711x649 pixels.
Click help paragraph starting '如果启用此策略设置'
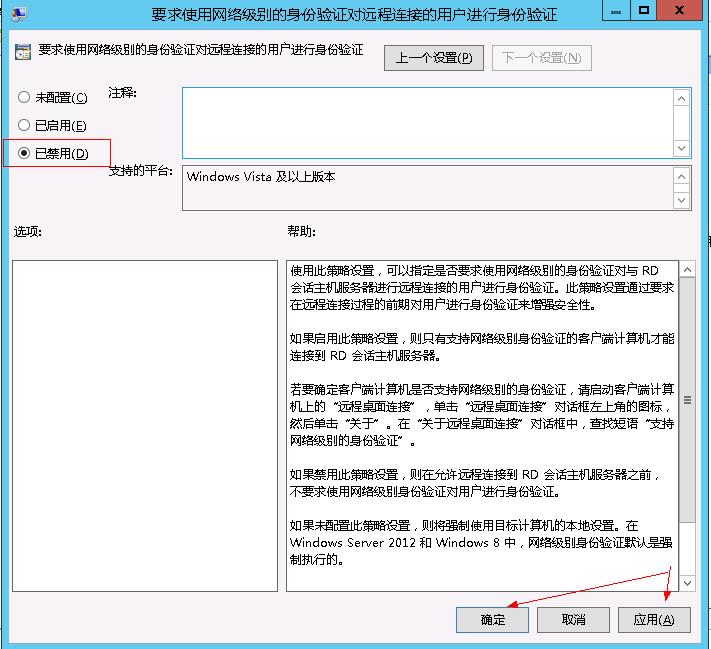point(482,347)
